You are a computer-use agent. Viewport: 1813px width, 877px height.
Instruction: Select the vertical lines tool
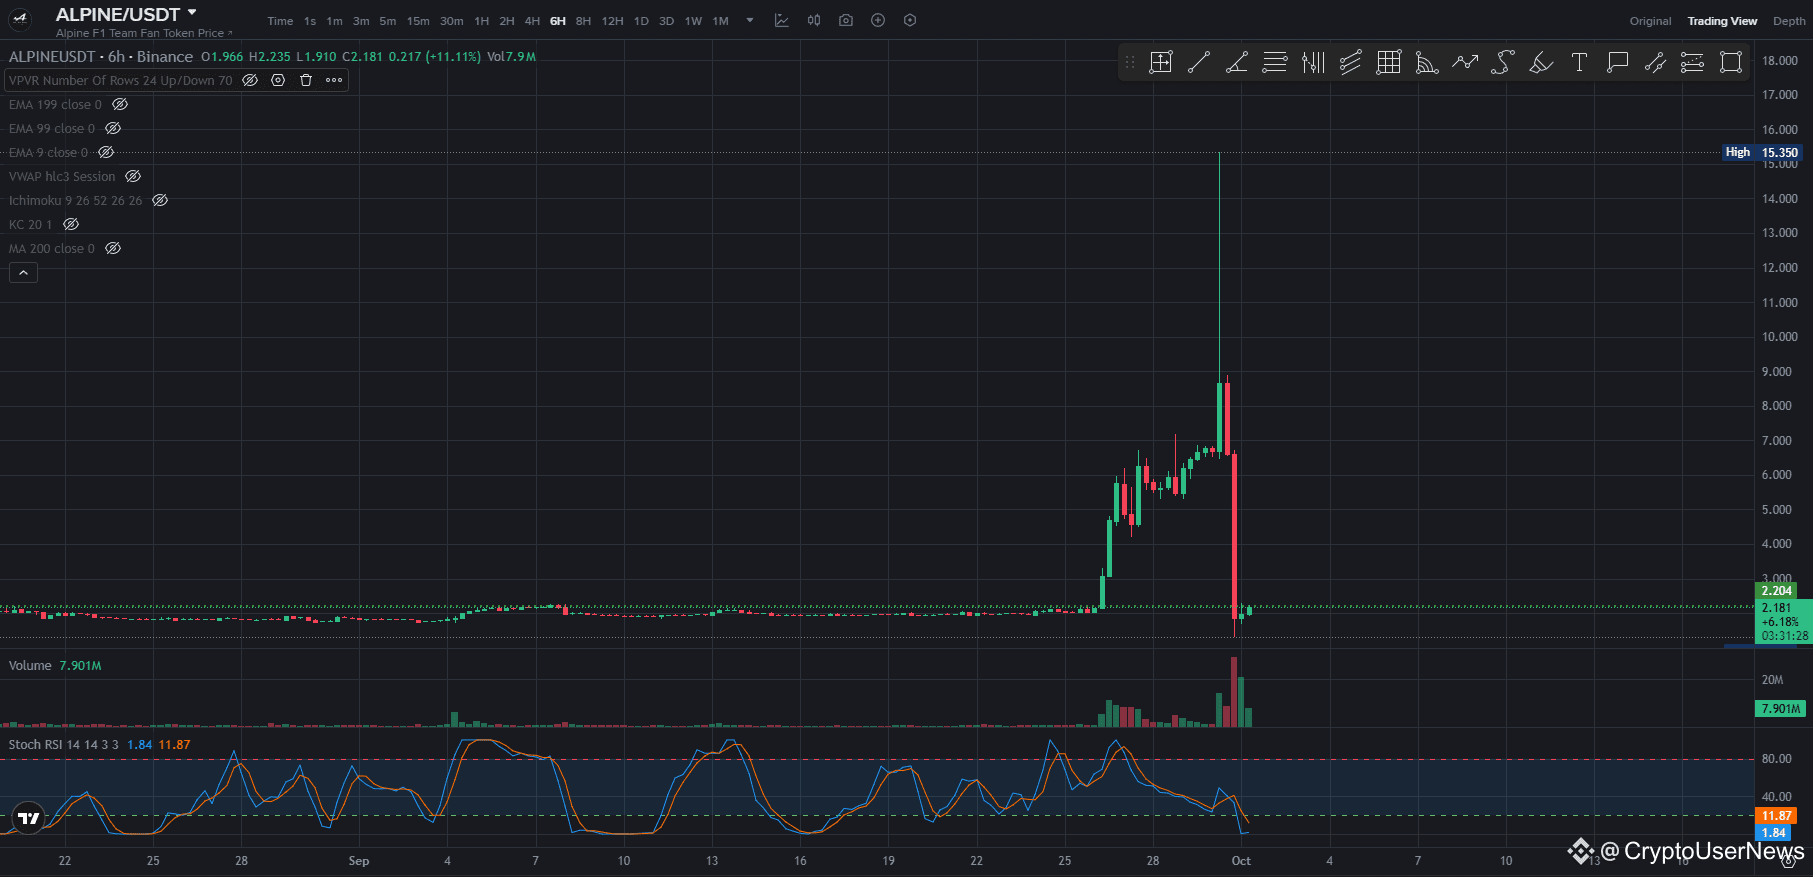(1313, 63)
